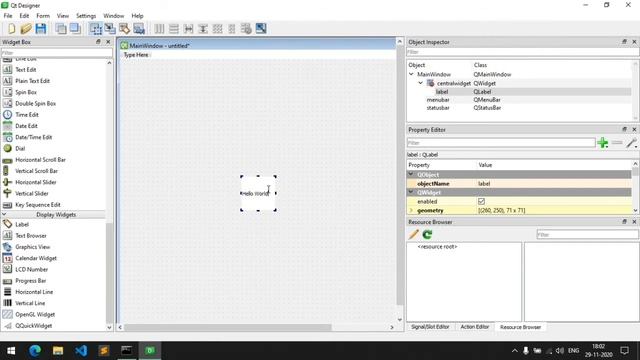Activate Edit Widgets mode
640x360 pixels.
pyautogui.click(x=96, y=29)
